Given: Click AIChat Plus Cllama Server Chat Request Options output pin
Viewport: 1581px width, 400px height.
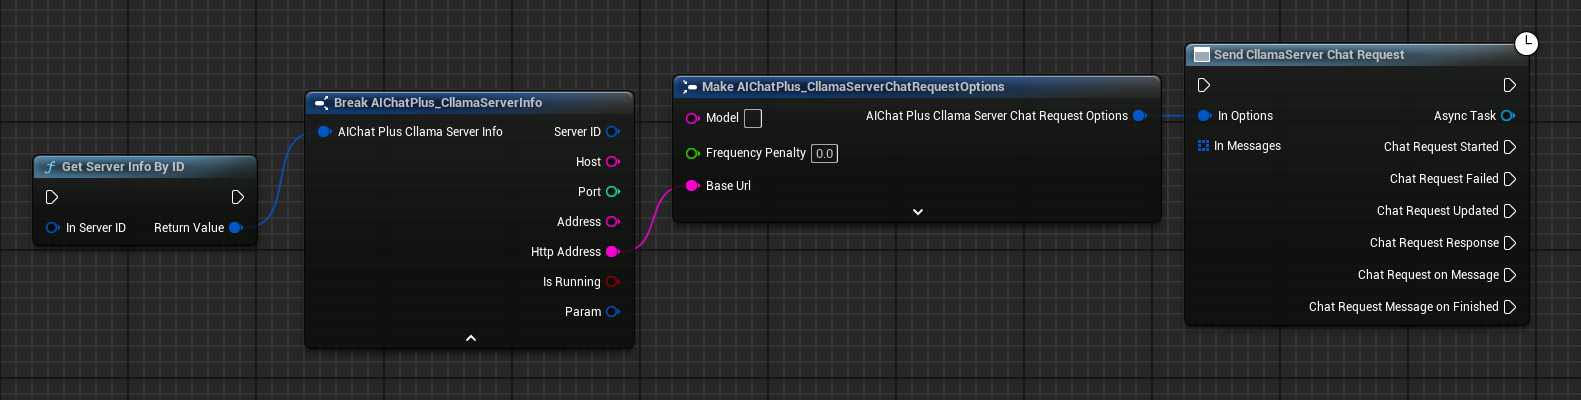Looking at the screenshot, I should (1140, 116).
